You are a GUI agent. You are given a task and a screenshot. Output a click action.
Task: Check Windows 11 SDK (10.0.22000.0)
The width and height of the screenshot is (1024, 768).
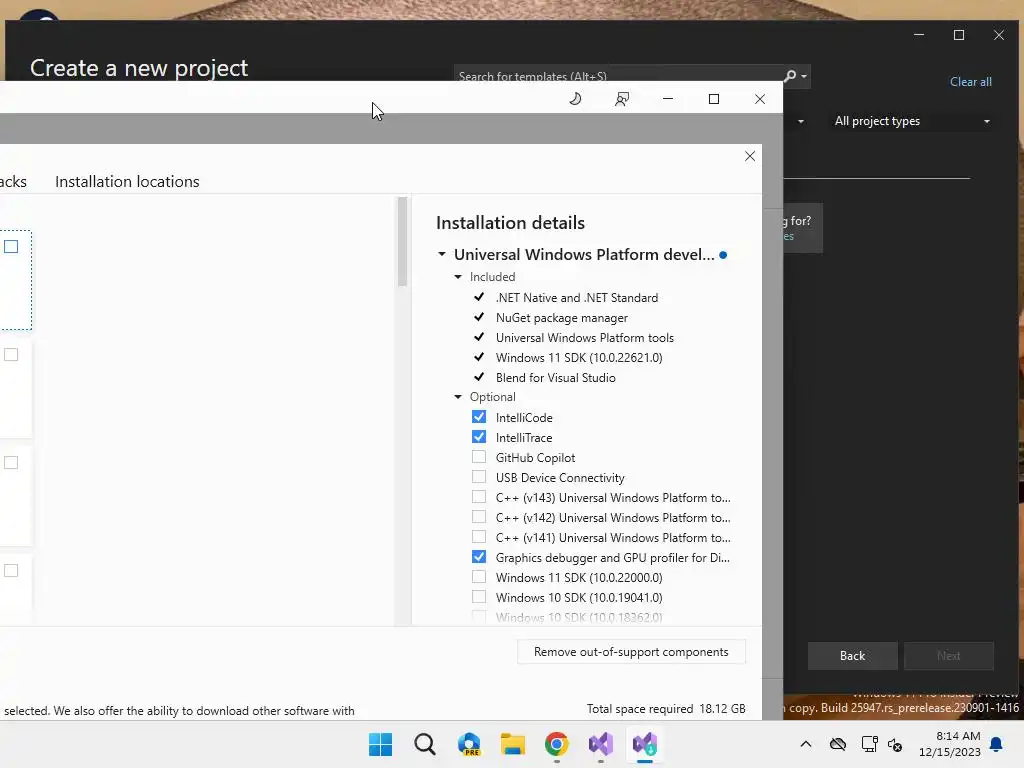(479, 577)
